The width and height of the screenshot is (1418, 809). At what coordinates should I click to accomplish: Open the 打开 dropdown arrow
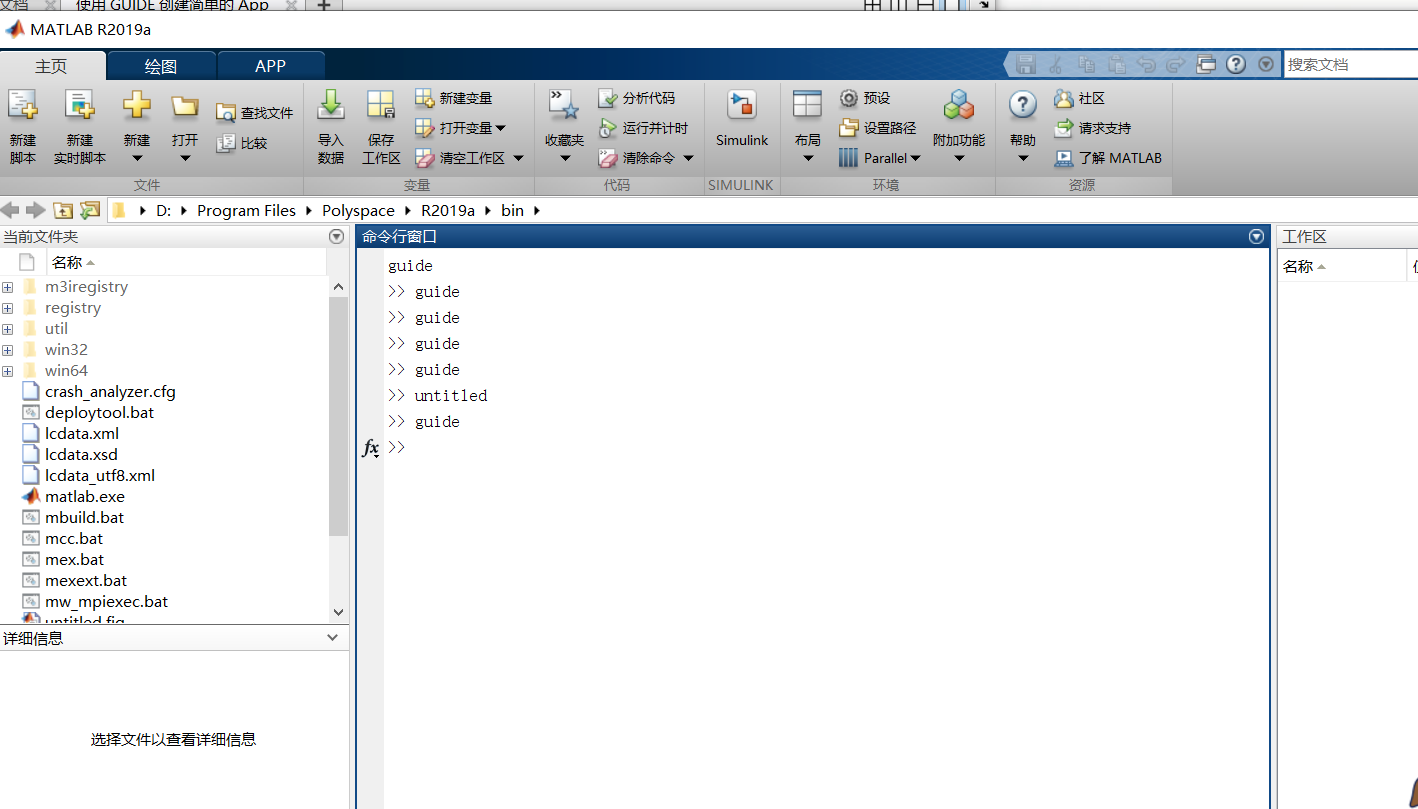185,158
